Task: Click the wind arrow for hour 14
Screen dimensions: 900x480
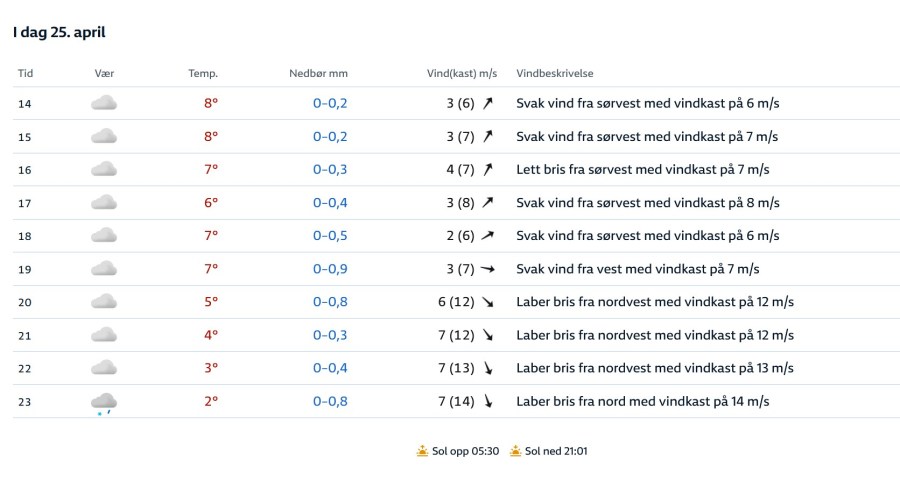Action: click(488, 103)
